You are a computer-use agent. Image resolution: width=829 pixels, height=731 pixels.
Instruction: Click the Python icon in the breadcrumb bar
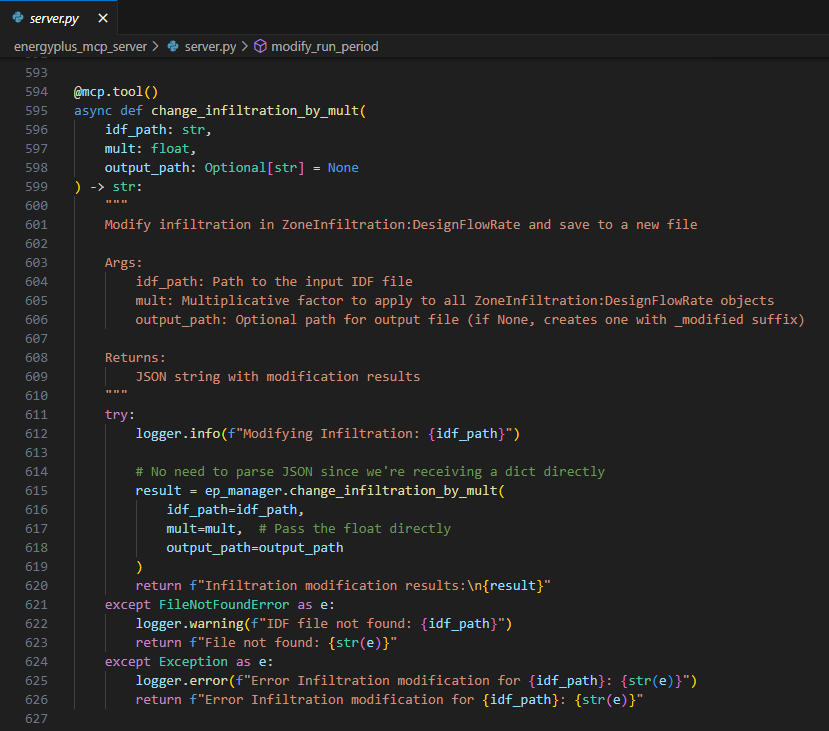point(173,46)
